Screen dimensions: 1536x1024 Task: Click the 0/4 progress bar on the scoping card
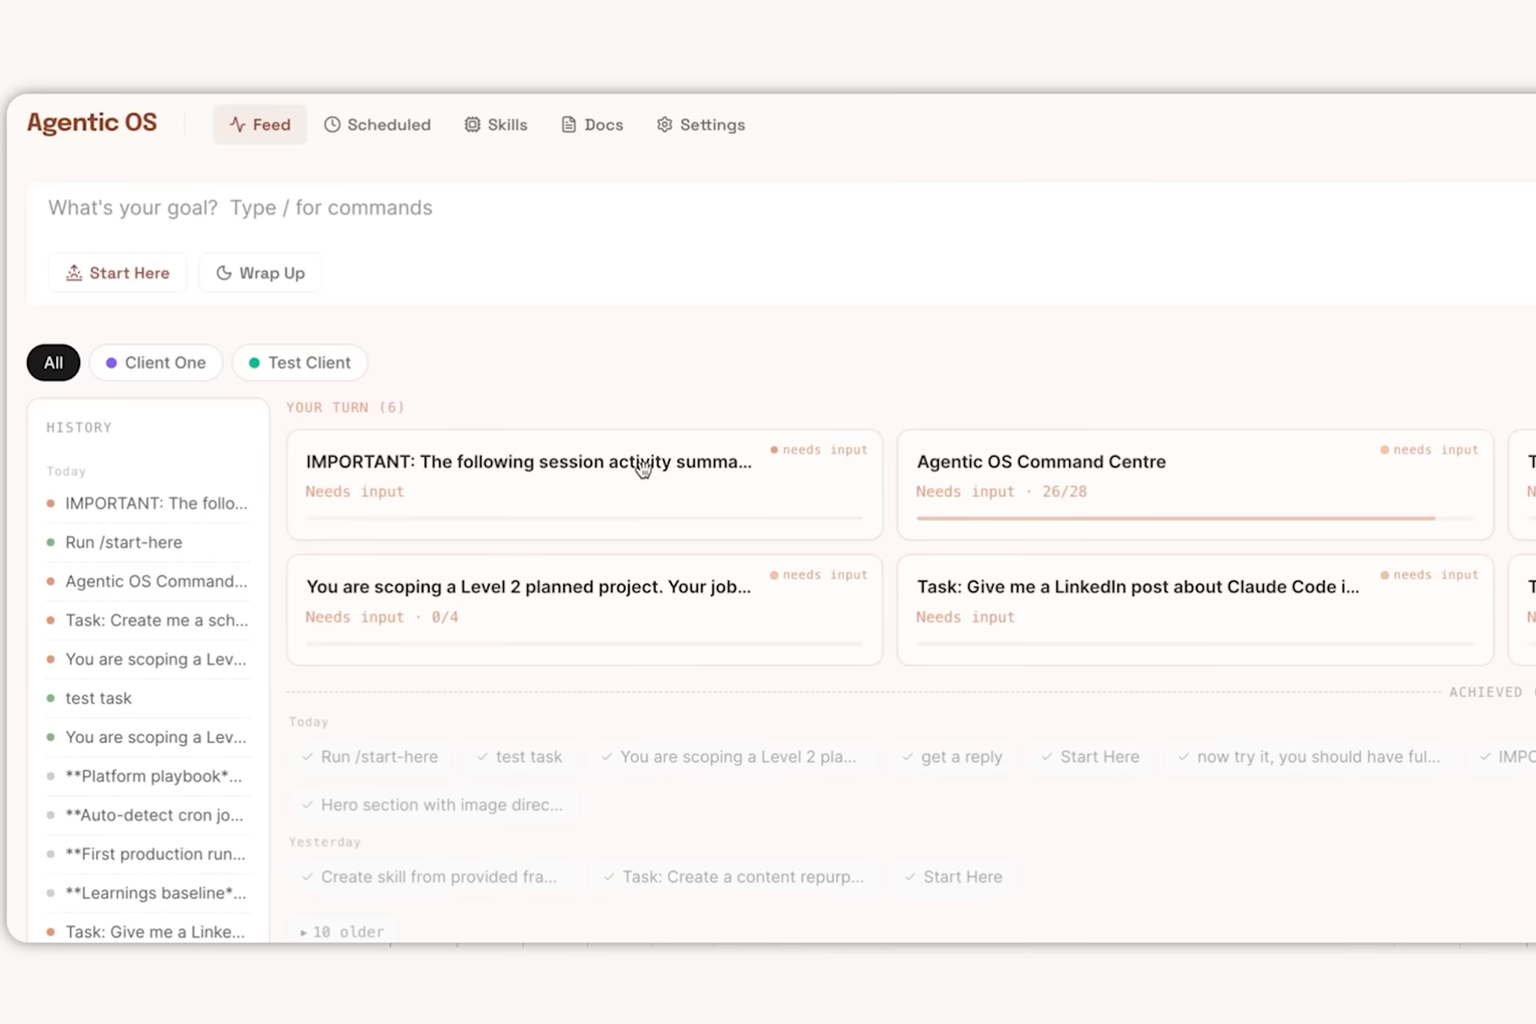coord(584,643)
